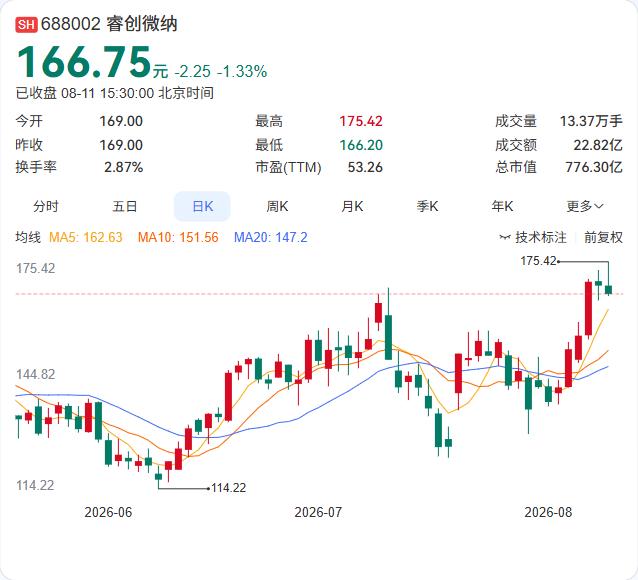638x580 pixels.
Task: Open the 前复权 price adjustment selector
Action: [x=603, y=237]
